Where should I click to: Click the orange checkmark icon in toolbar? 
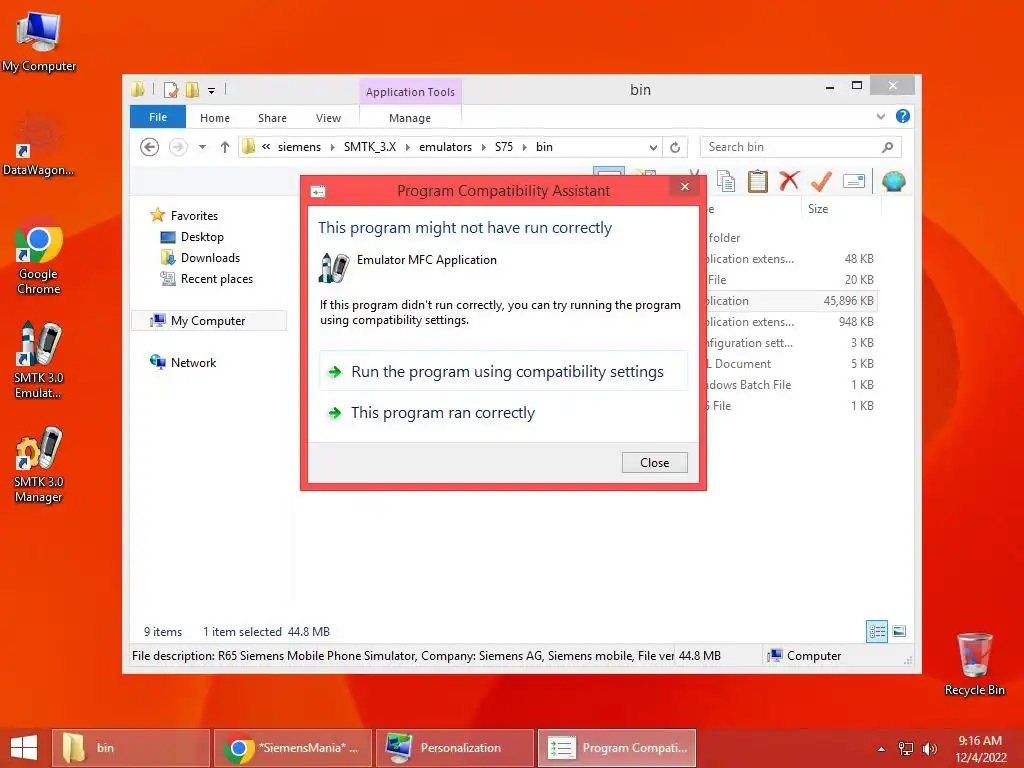[821, 181]
